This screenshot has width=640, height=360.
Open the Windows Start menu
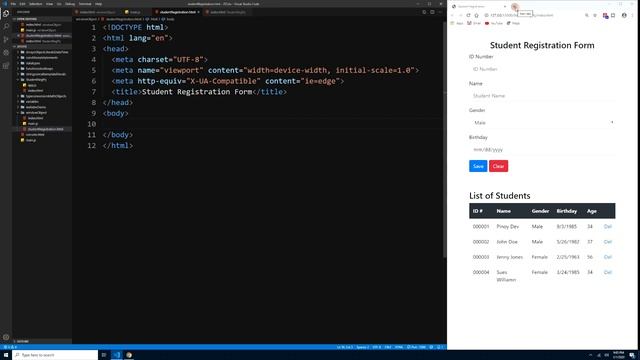[6, 355]
